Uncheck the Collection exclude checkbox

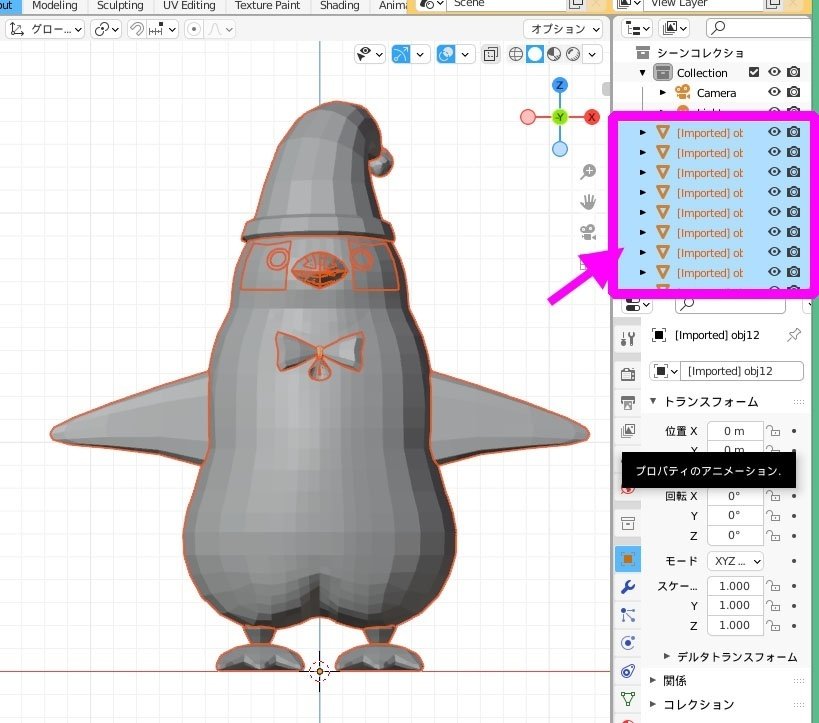pyautogui.click(x=754, y=72)
